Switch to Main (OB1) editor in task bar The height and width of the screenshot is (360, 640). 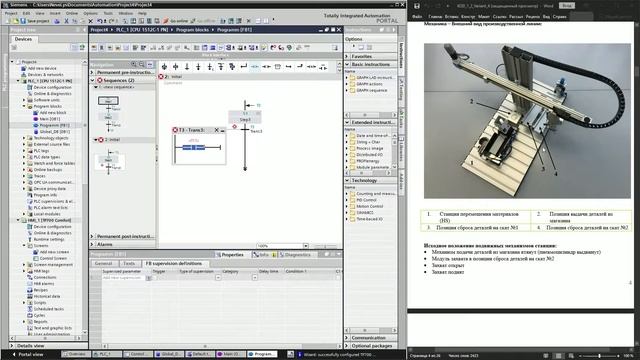[x=231, y=354]
